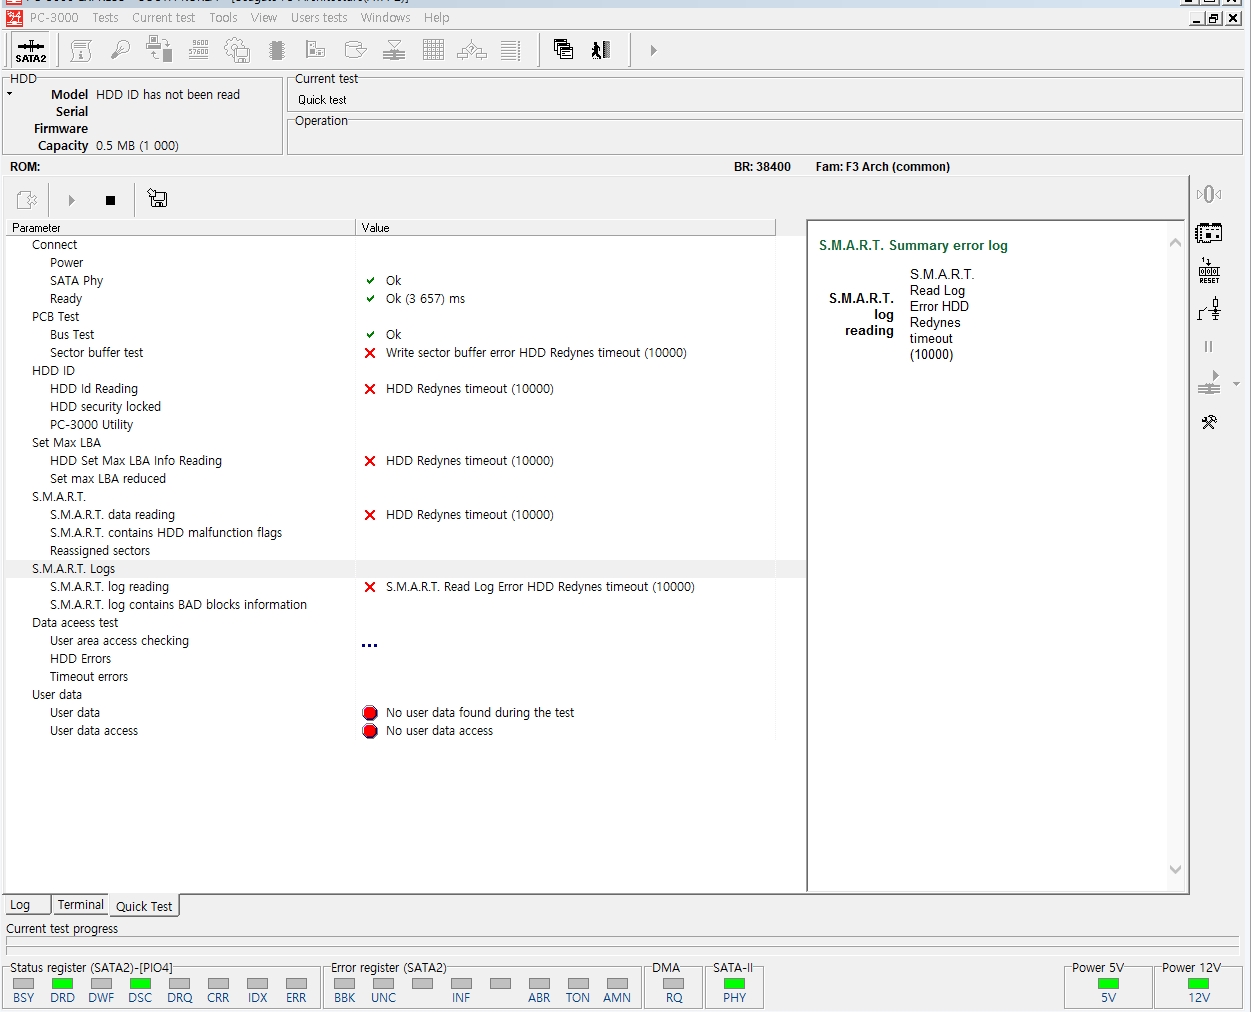Open the Windows menu
The image size is (1251, 1012).
386,17
